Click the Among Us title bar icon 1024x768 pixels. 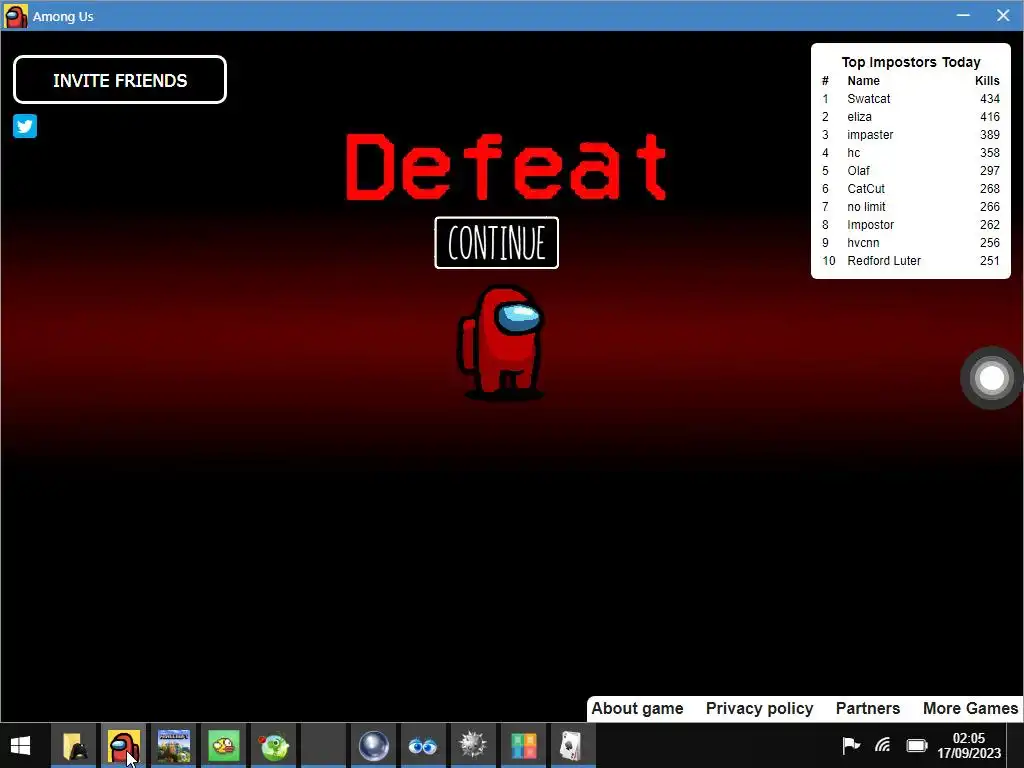[x=16, y=16]
